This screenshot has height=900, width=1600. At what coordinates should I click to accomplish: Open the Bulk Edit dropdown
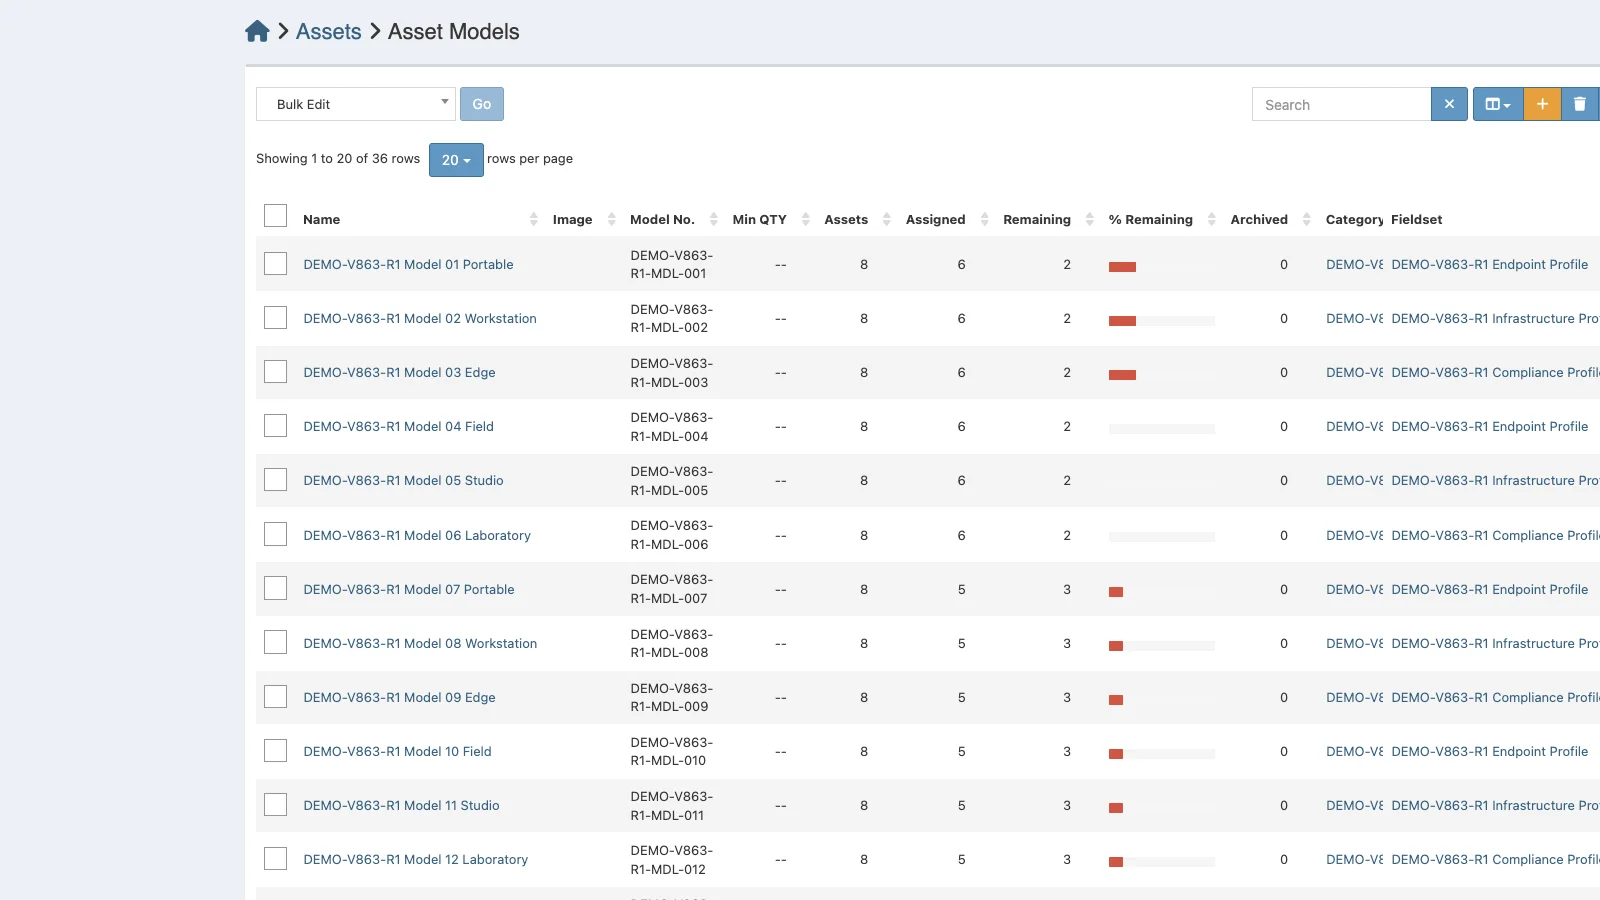tap(356, 104)
